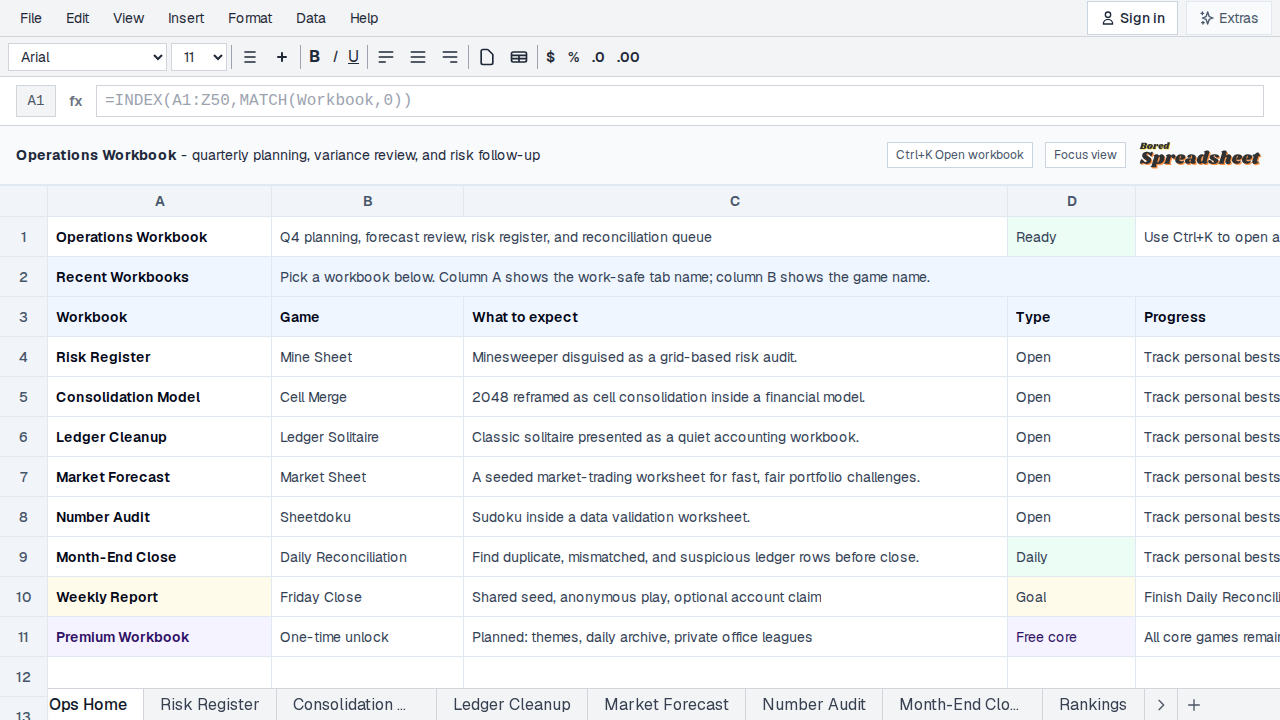Select the Number Audit cell
The height and width of the screenshot is (720, 1280).
pos(160,517)
